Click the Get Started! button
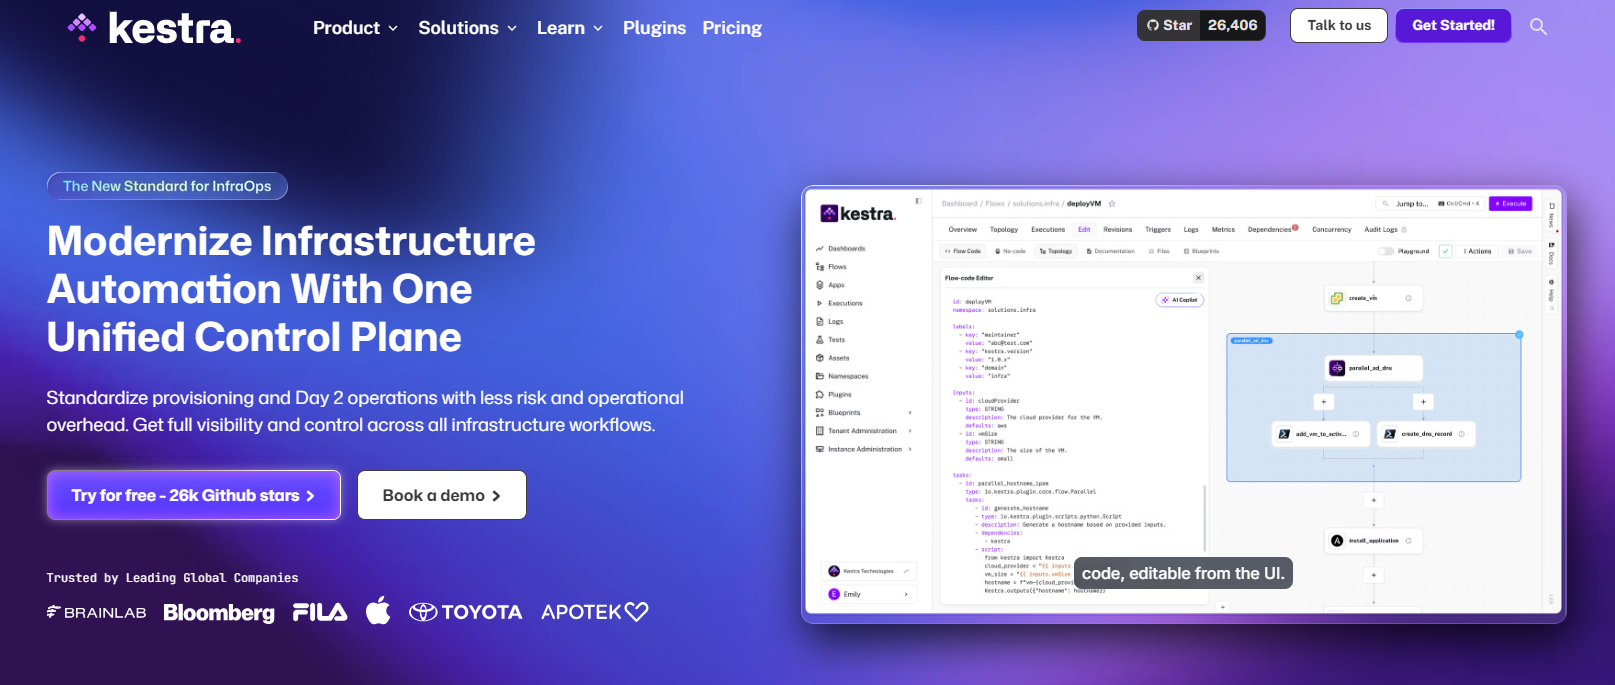Image resolution: width=1615 pixels, height=685 pixels. coord(1453,25)
